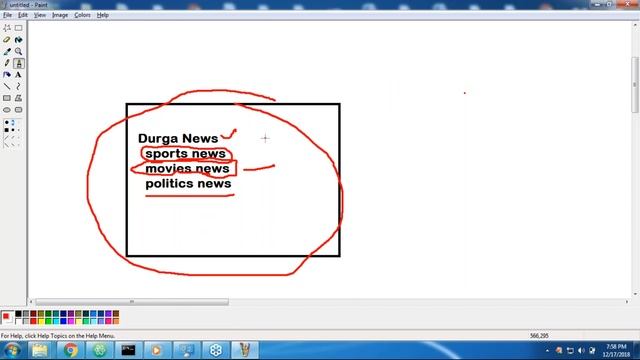Select the Rounded Rectangle tool

click(18, 110)
